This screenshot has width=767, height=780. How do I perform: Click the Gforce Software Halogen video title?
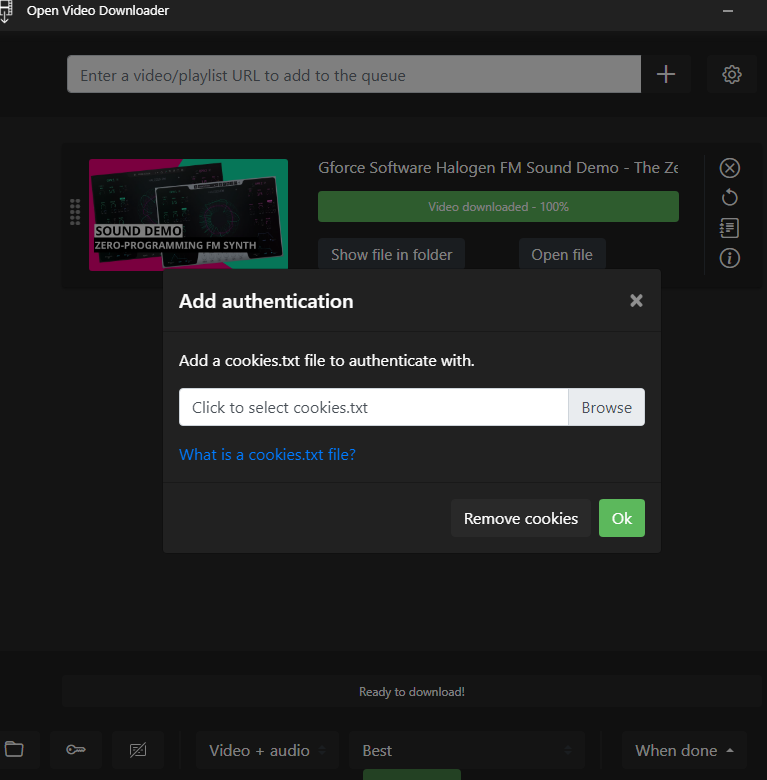click(x=498, y=168)
